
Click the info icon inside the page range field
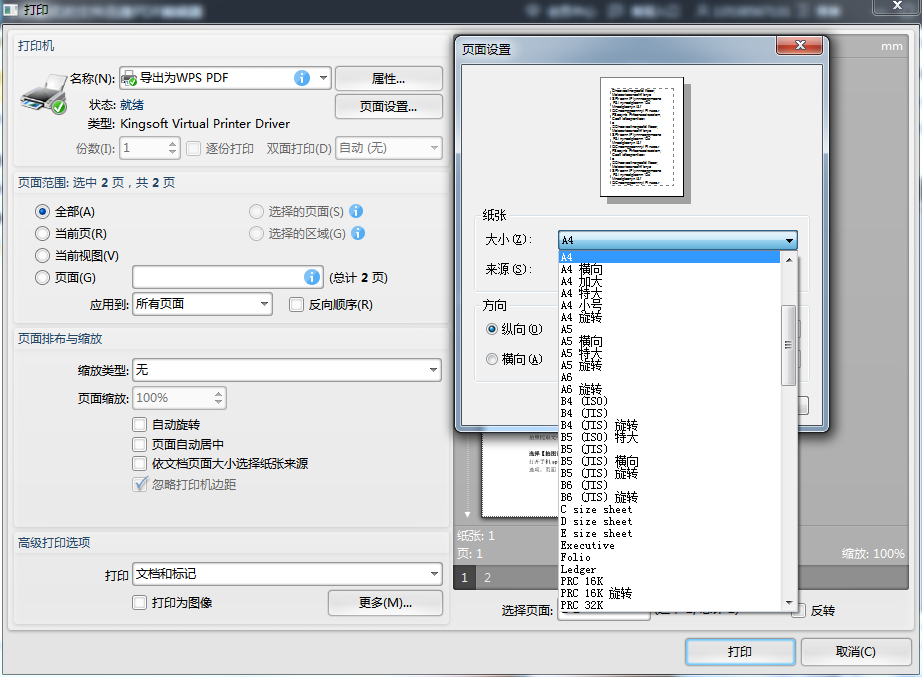pos(312,277)
